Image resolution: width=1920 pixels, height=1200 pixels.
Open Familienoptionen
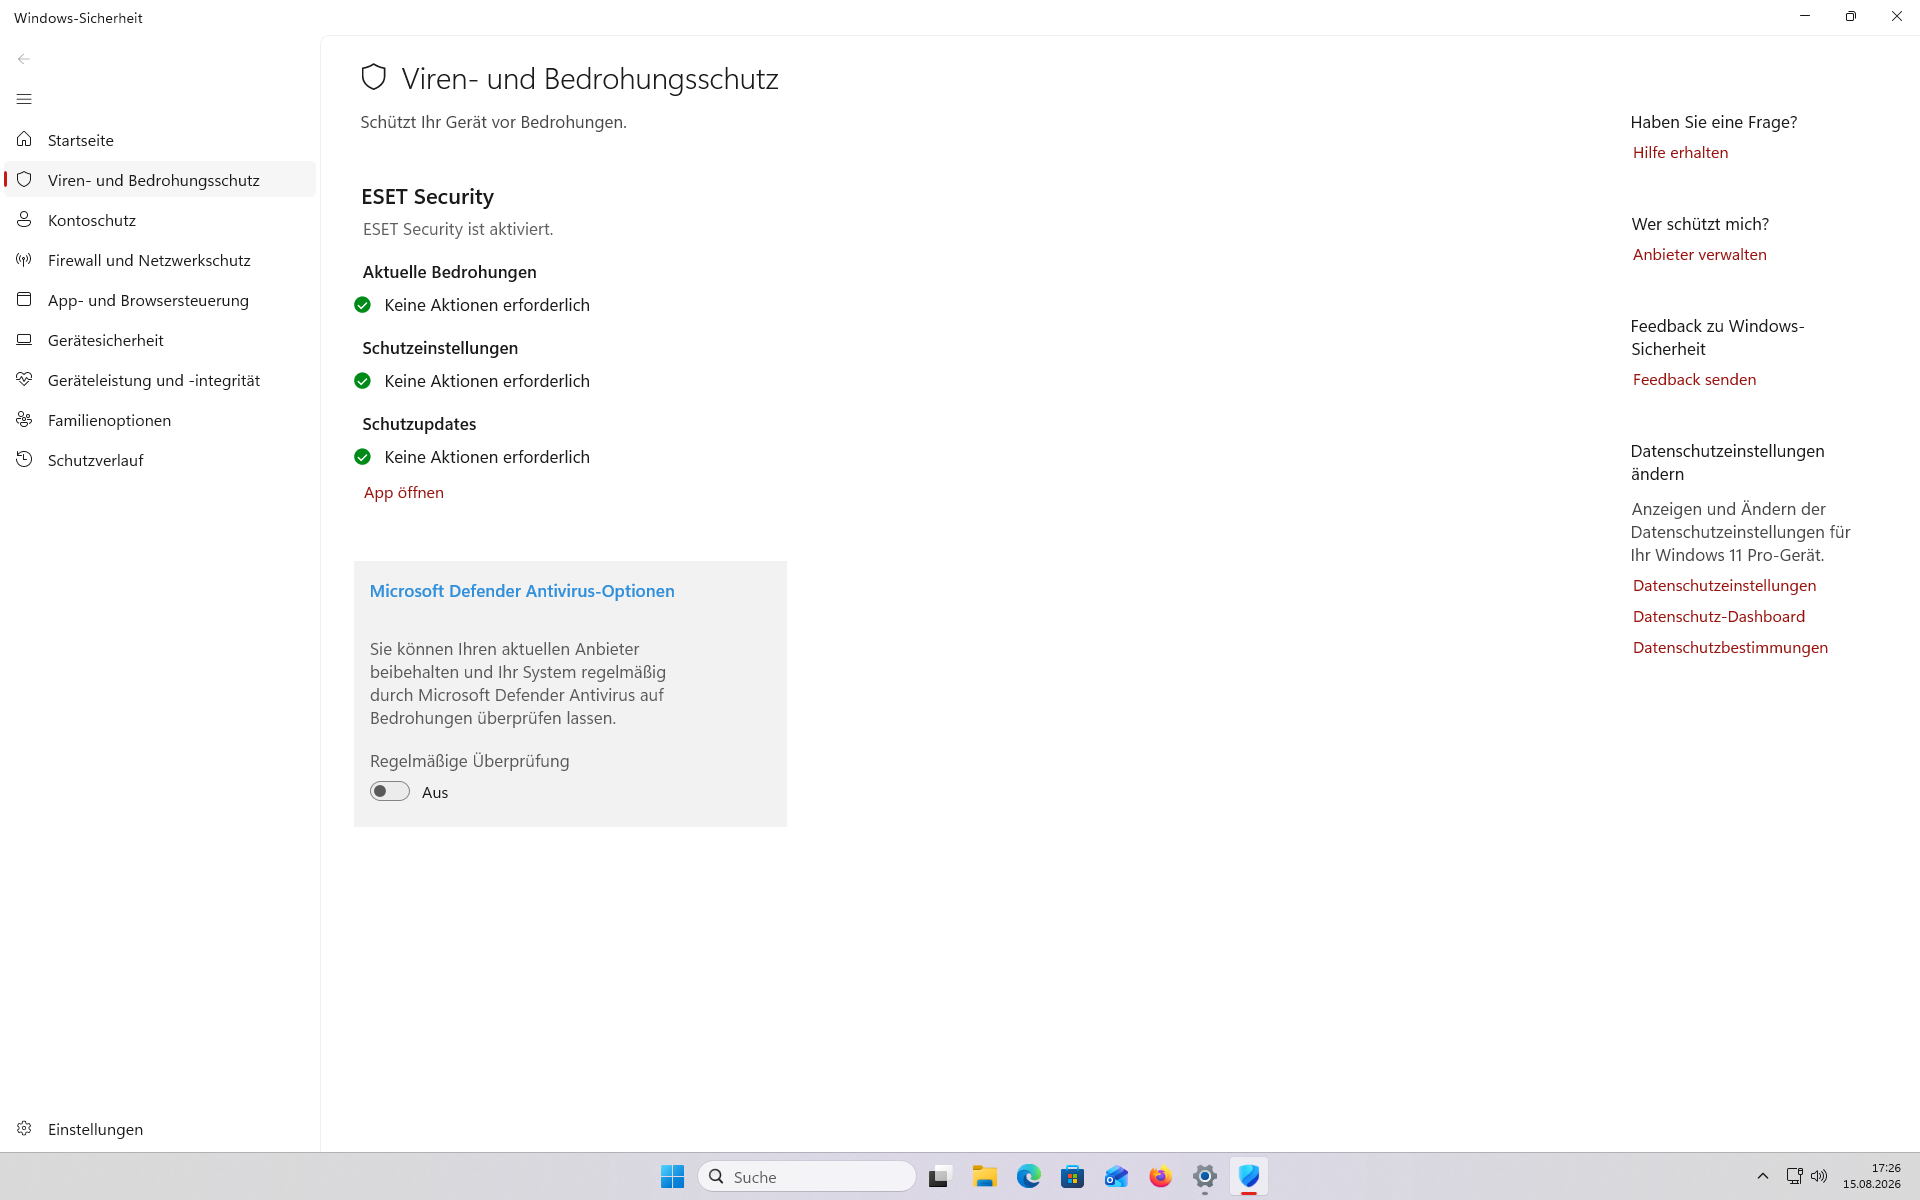[x=160, y=420]
